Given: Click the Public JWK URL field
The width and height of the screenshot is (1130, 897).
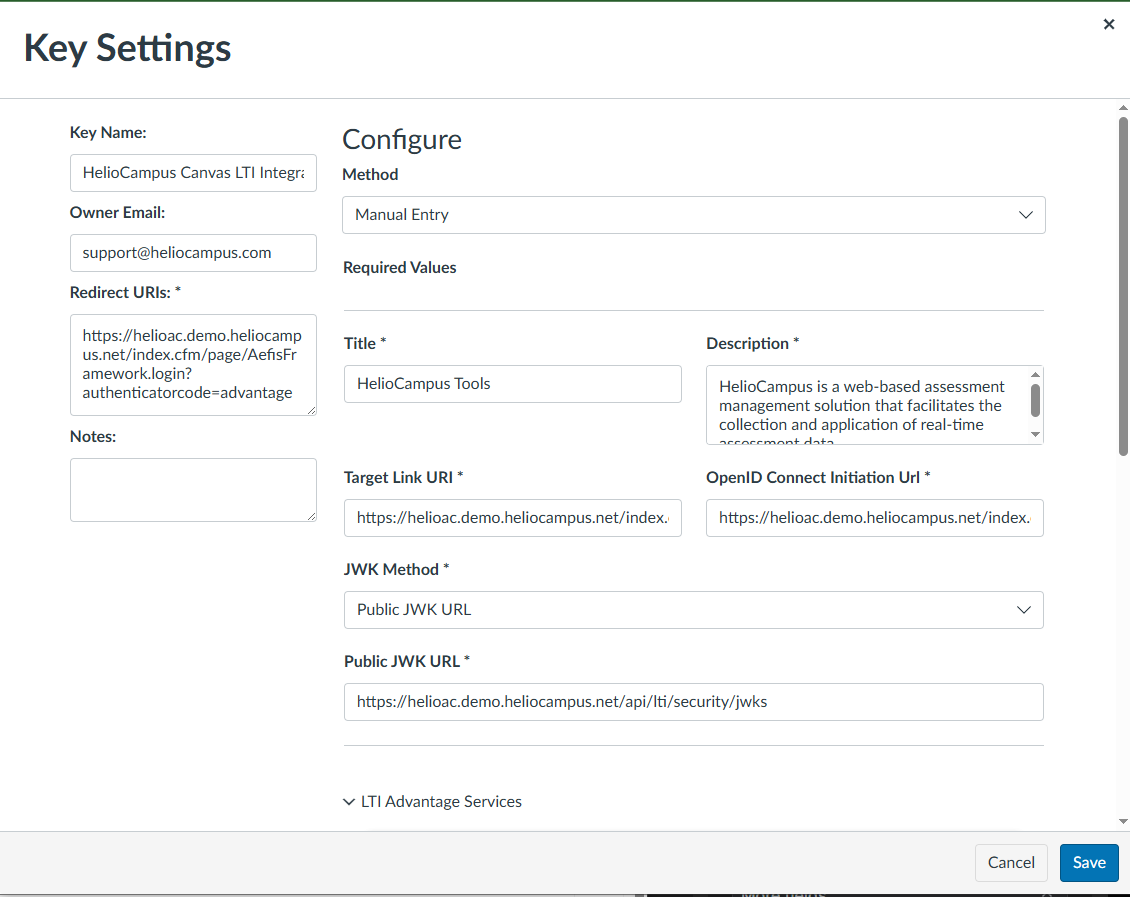Looking at the screenshot, I should (693, 702).
